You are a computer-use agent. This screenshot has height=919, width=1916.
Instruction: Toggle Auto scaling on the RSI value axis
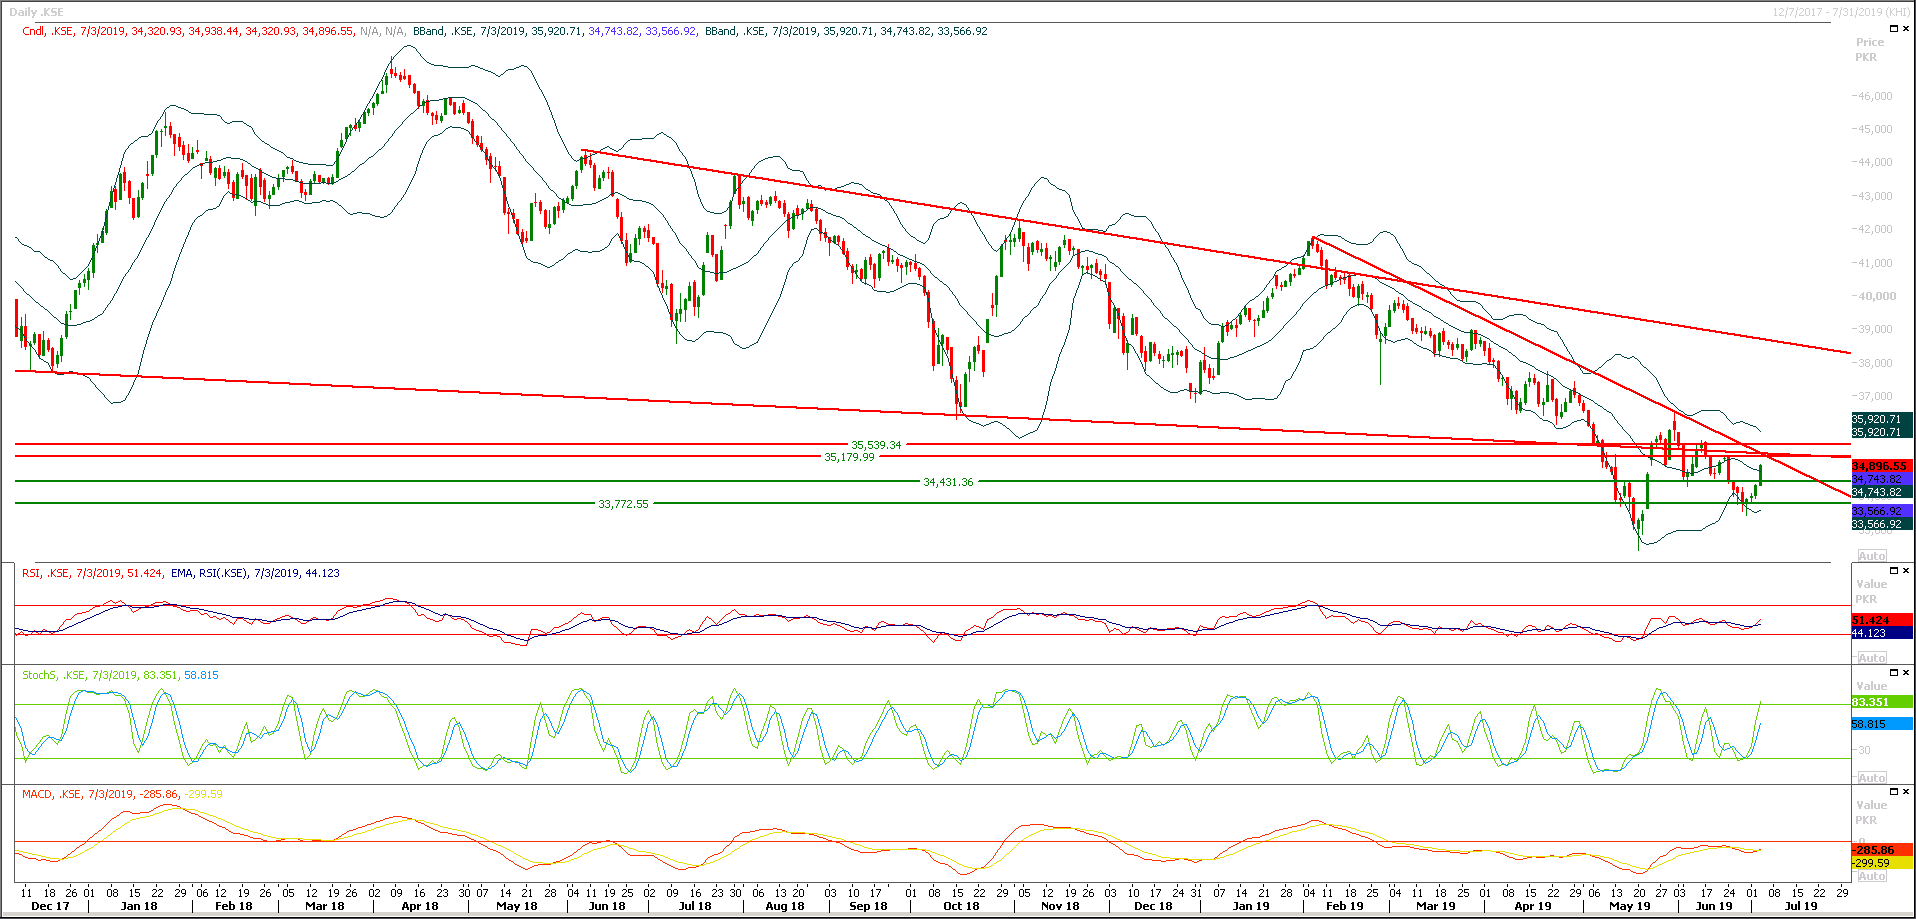(x=1871, y=657)
